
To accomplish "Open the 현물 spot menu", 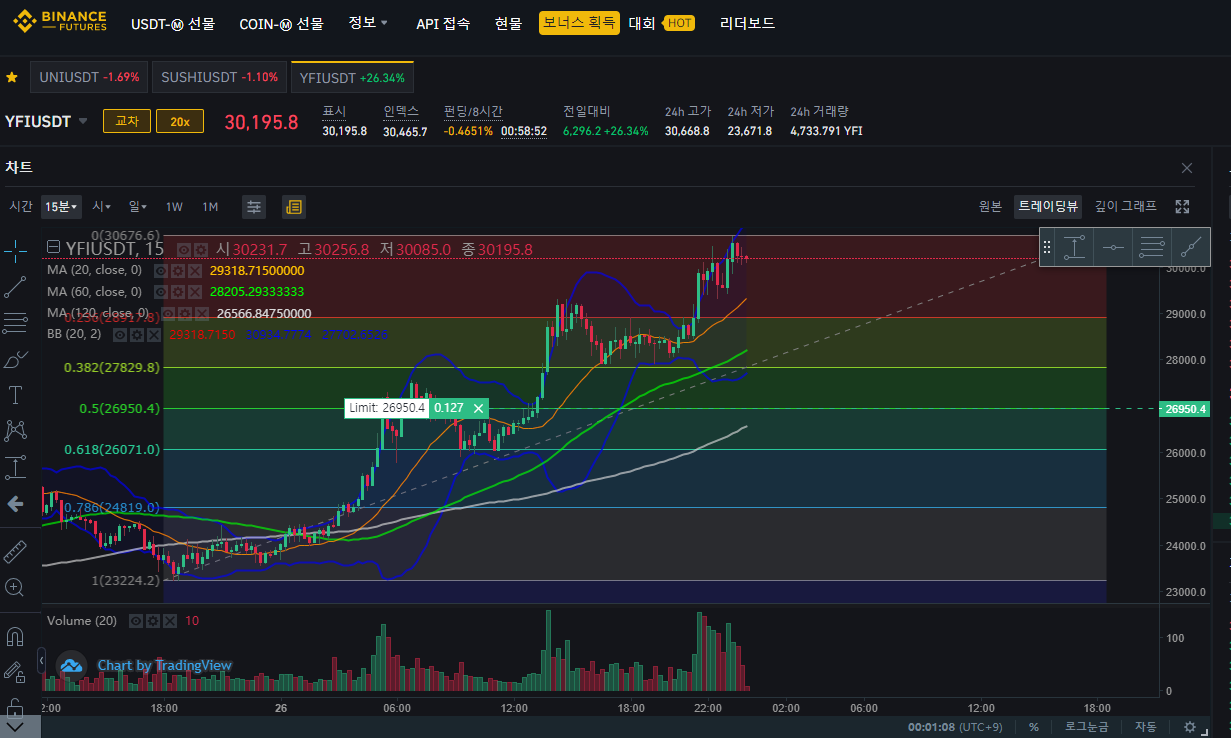I will click(508, 23).
